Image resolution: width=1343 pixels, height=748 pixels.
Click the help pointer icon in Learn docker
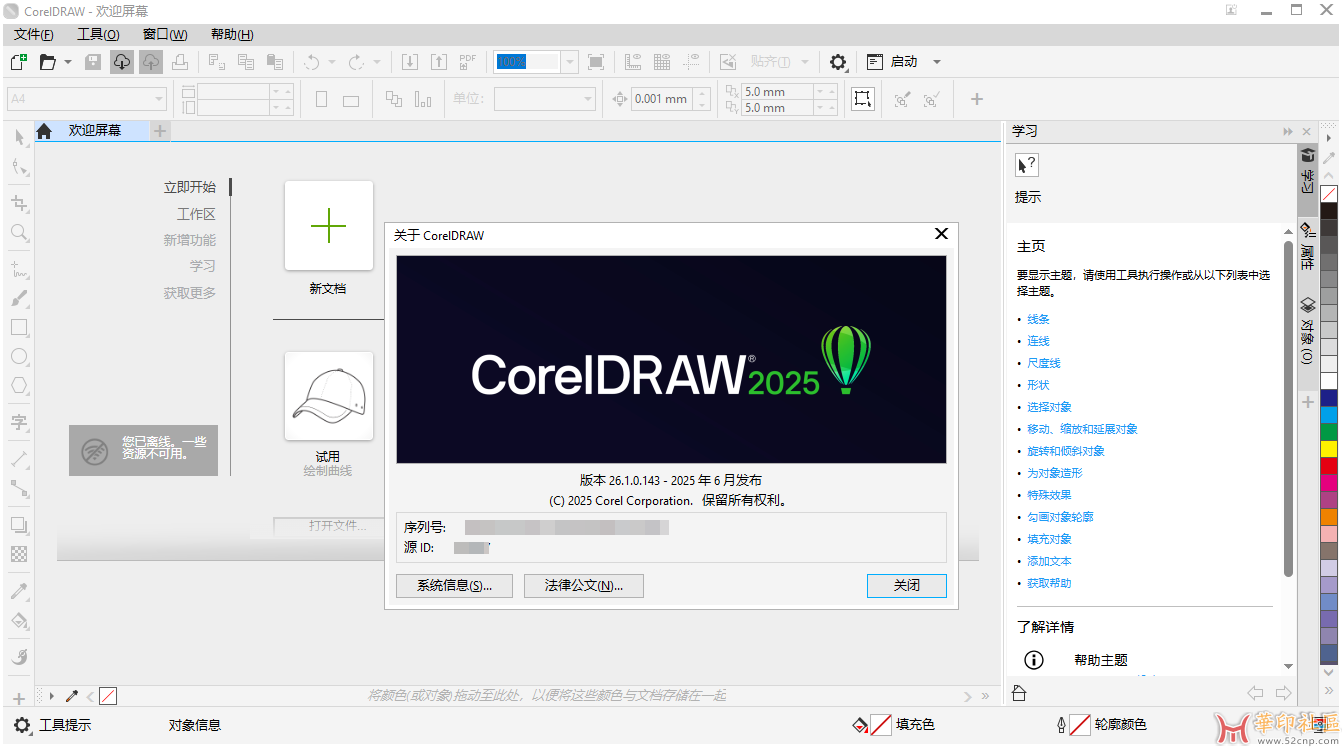pyautogui.click(x=1027, y=165)
